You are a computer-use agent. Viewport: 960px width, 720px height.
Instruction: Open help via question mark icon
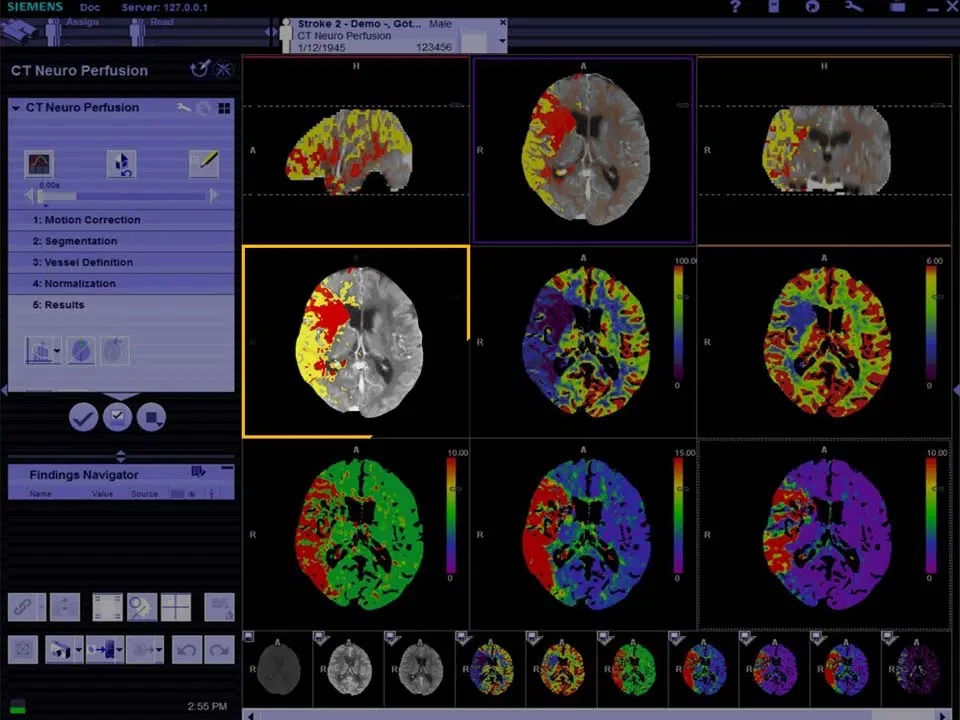point(735,8)
